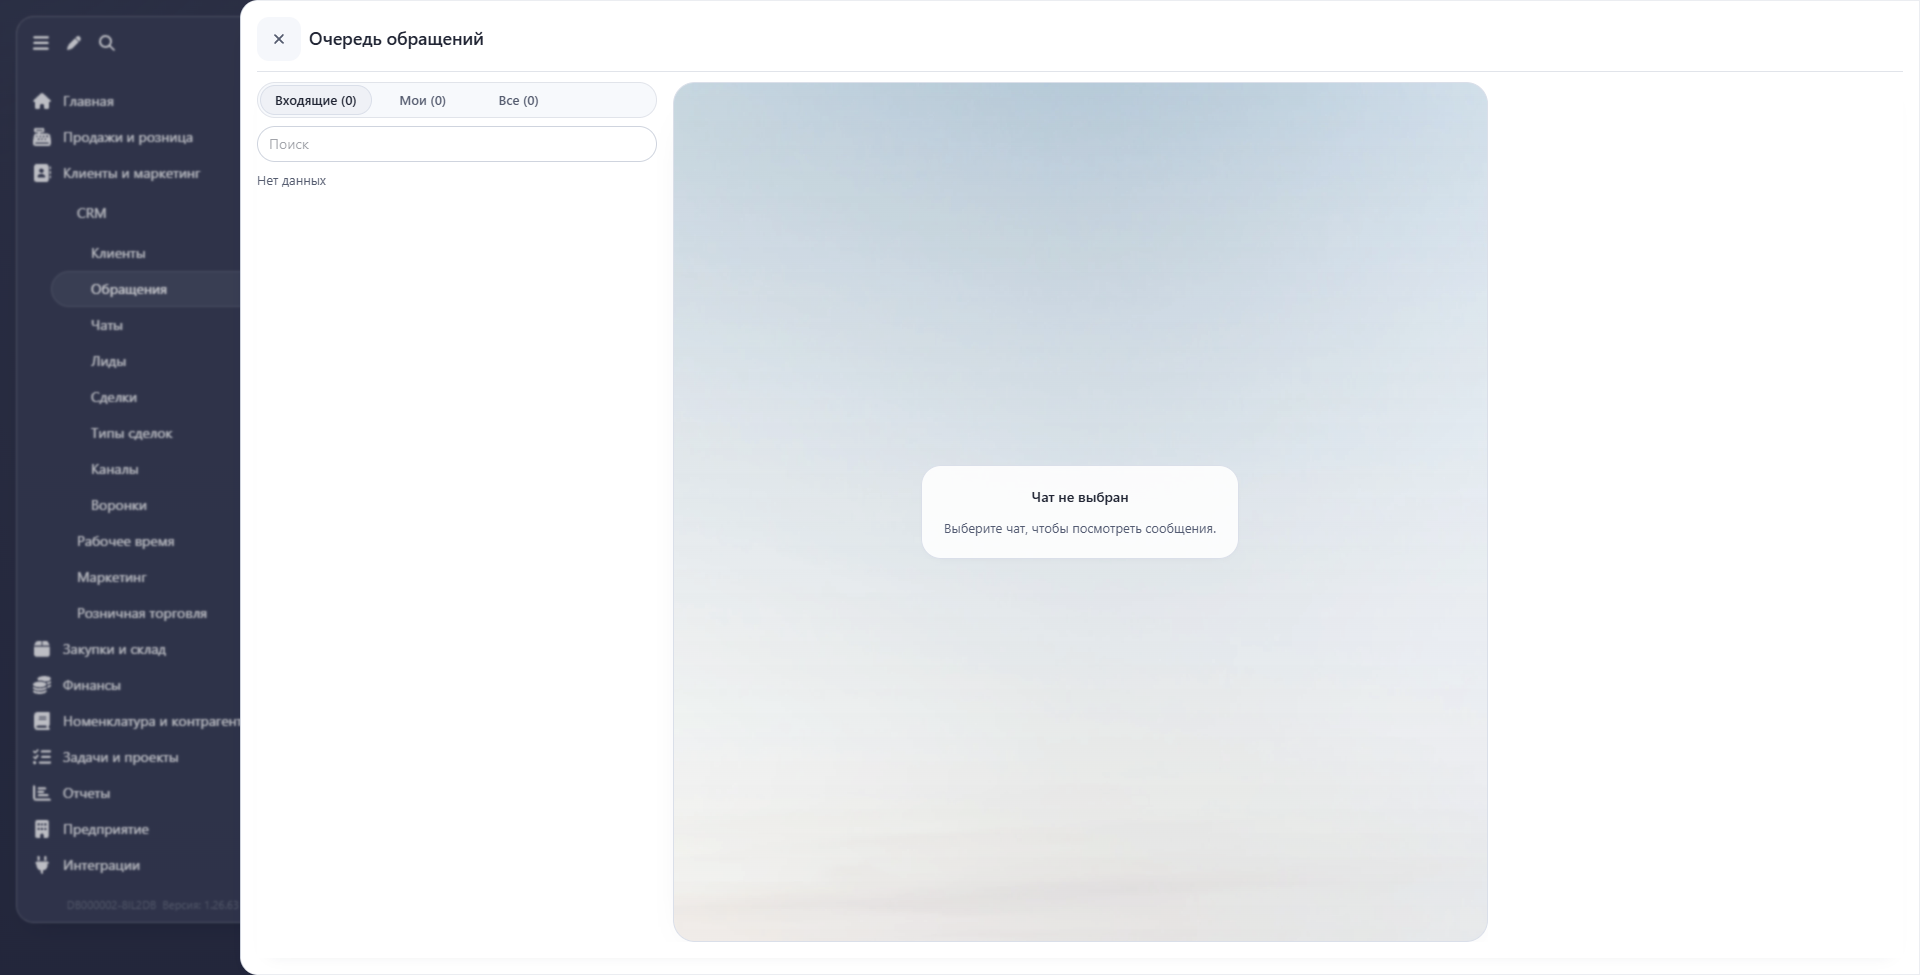Click the Главная home icon

point(42,101)
